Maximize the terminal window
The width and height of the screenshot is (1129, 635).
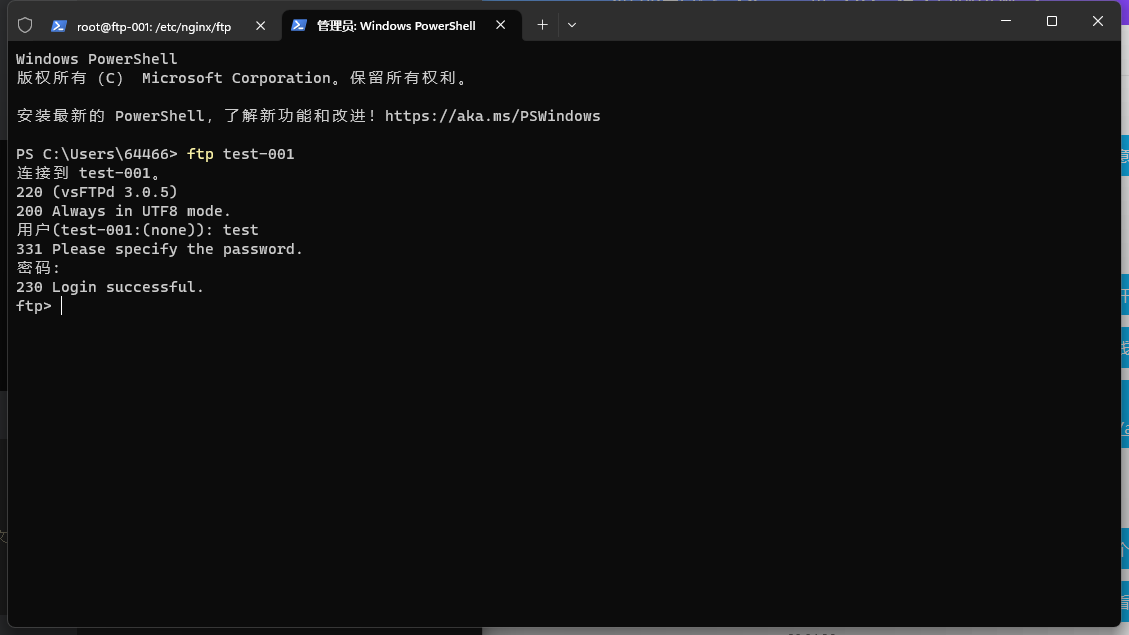[1052, 21]
